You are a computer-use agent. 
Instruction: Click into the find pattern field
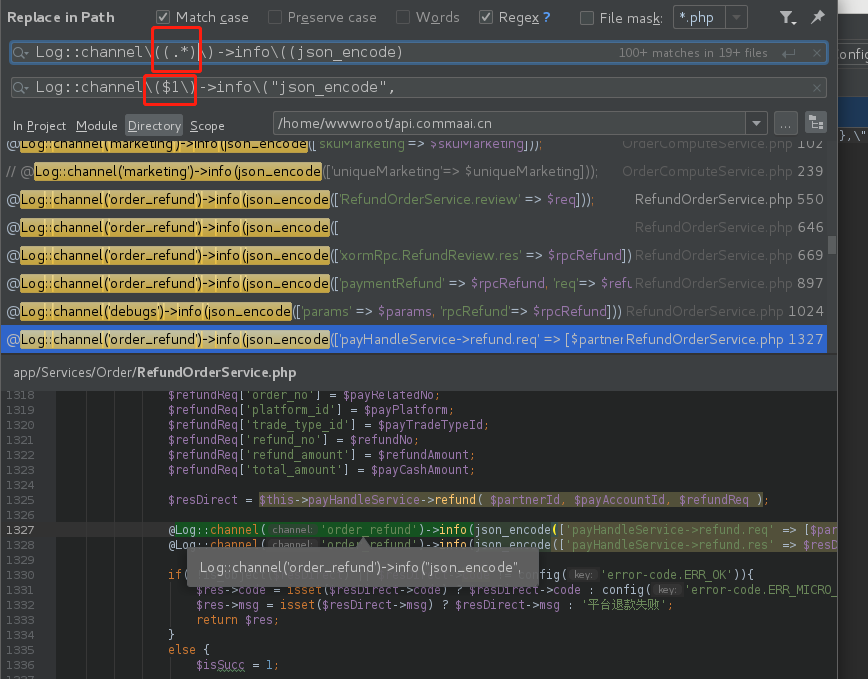[x=419, y=53]
